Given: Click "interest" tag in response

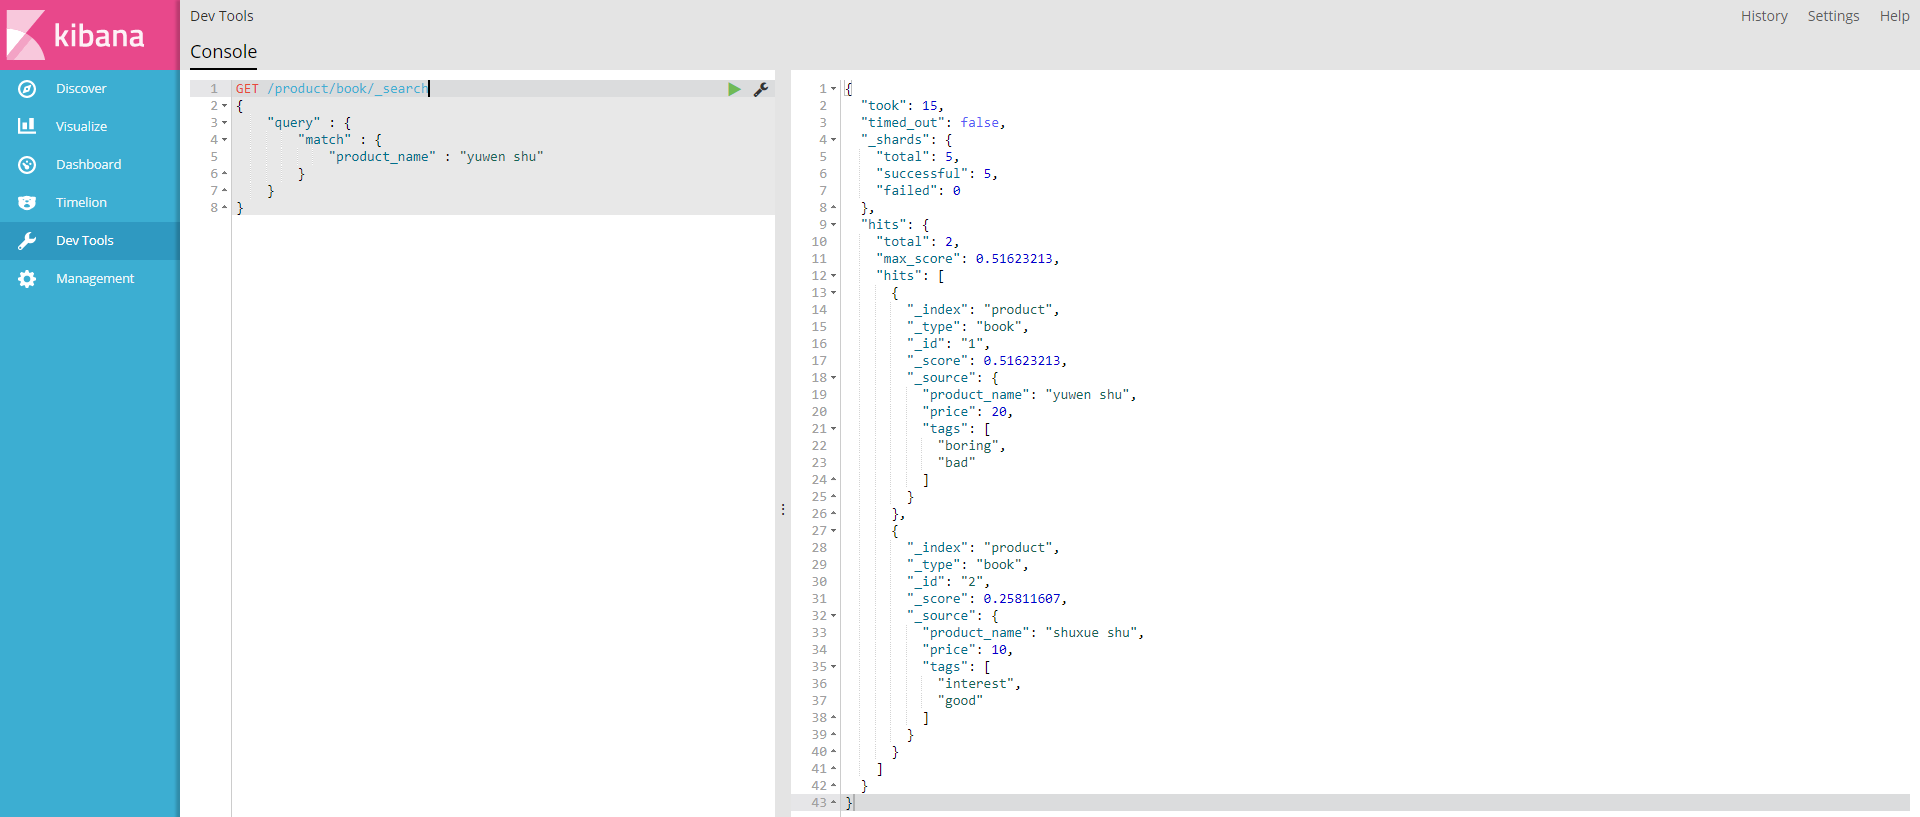Looking at the screenshot, I should (976, 684).
